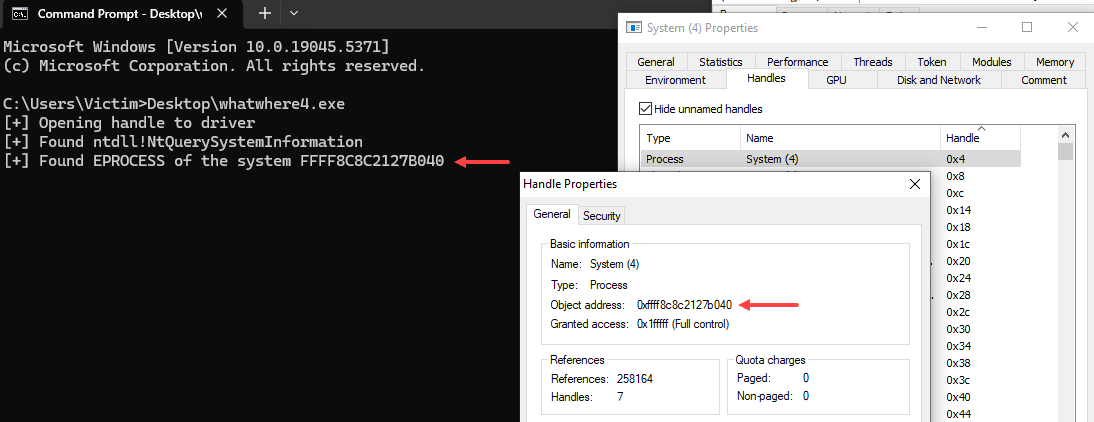Select handle 0x44 row
This screenshot has height=422, width=1094.
957,414
